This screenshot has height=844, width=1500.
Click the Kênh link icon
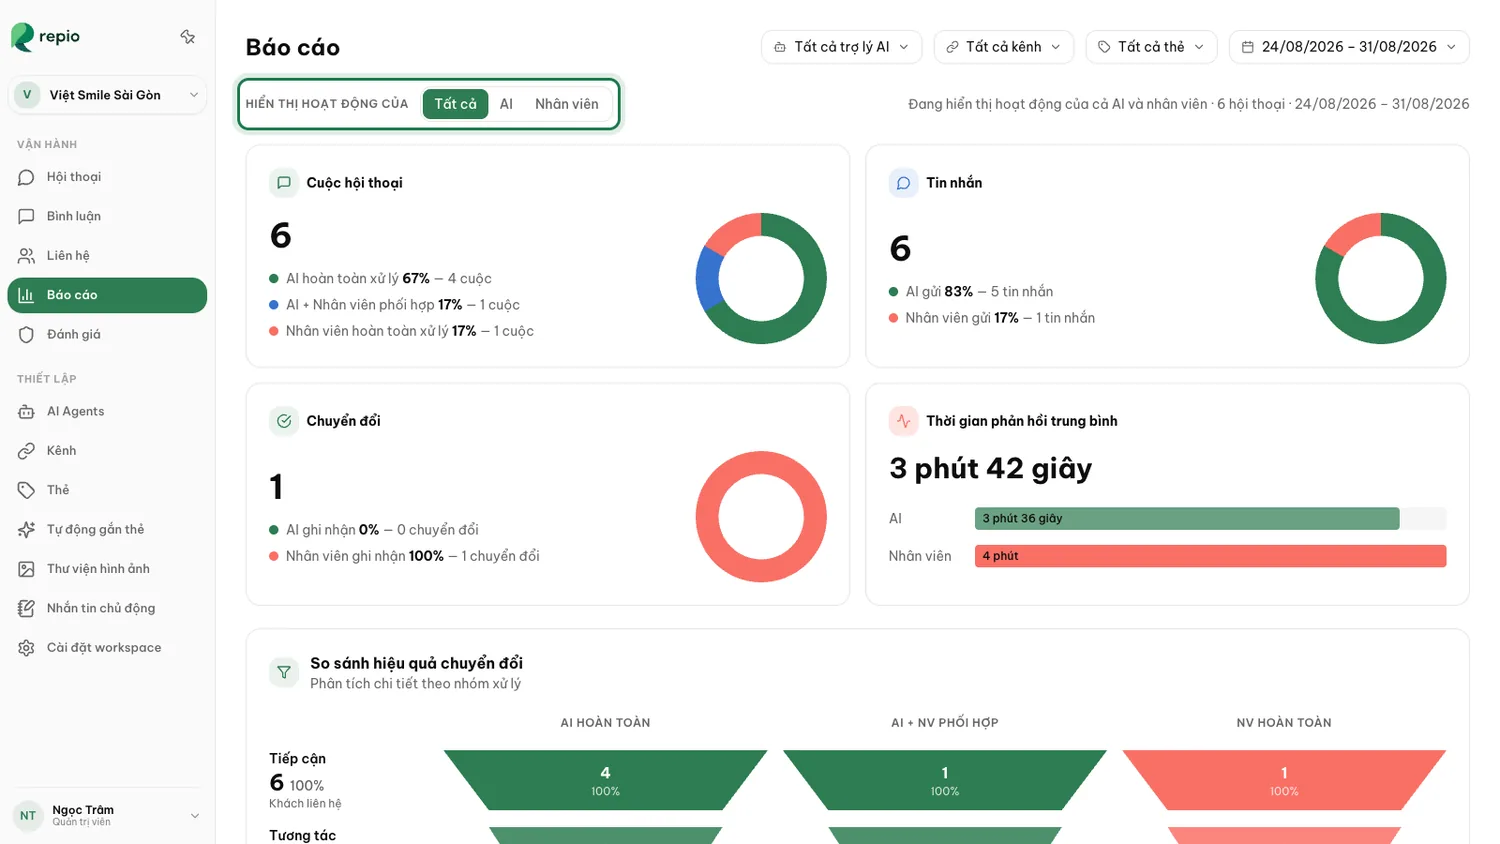coord(26,451)
